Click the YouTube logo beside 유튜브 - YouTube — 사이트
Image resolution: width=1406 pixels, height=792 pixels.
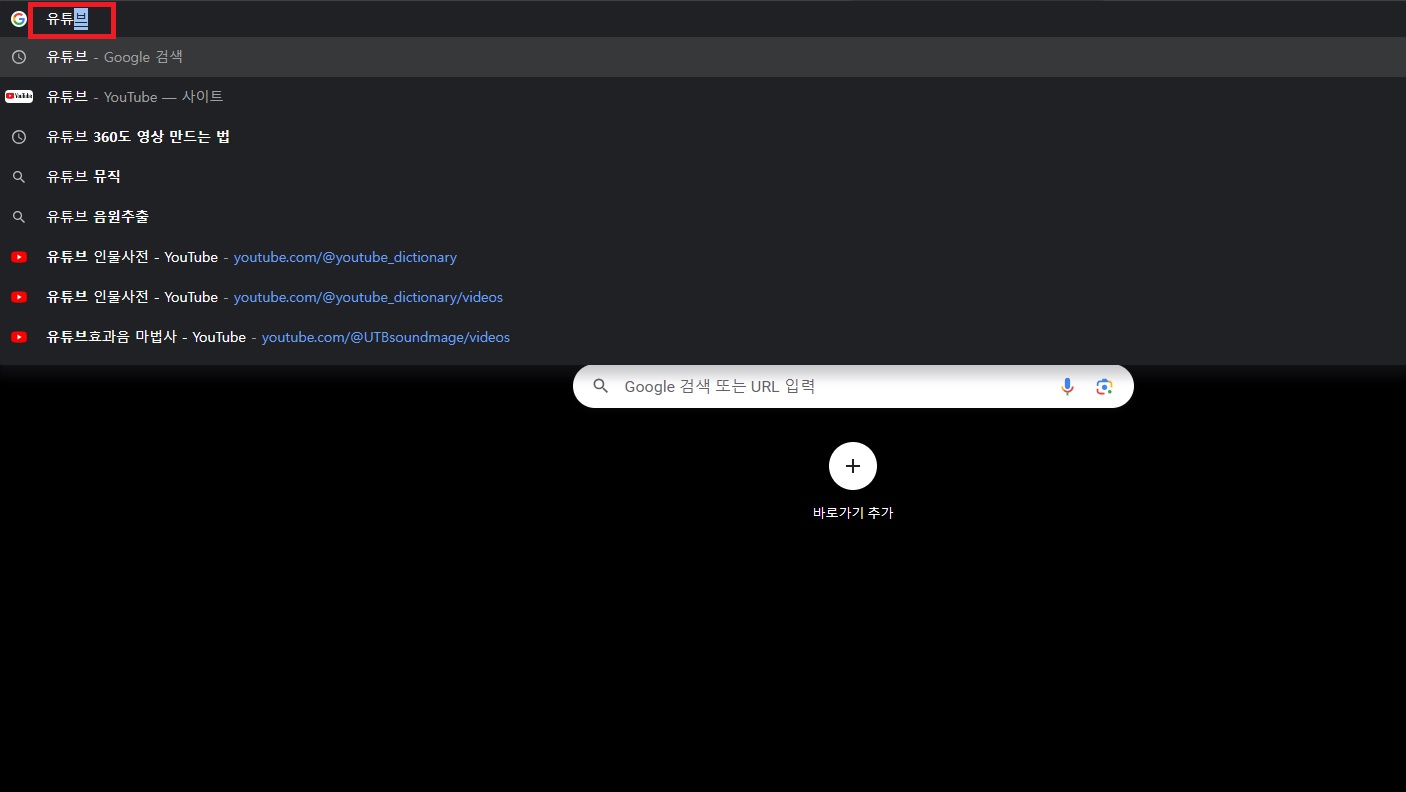pos(19,97)
